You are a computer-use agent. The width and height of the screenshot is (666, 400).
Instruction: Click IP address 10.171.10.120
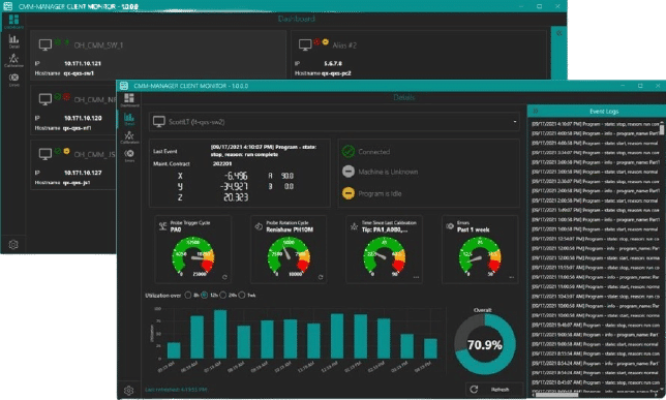tap(83, 118)
